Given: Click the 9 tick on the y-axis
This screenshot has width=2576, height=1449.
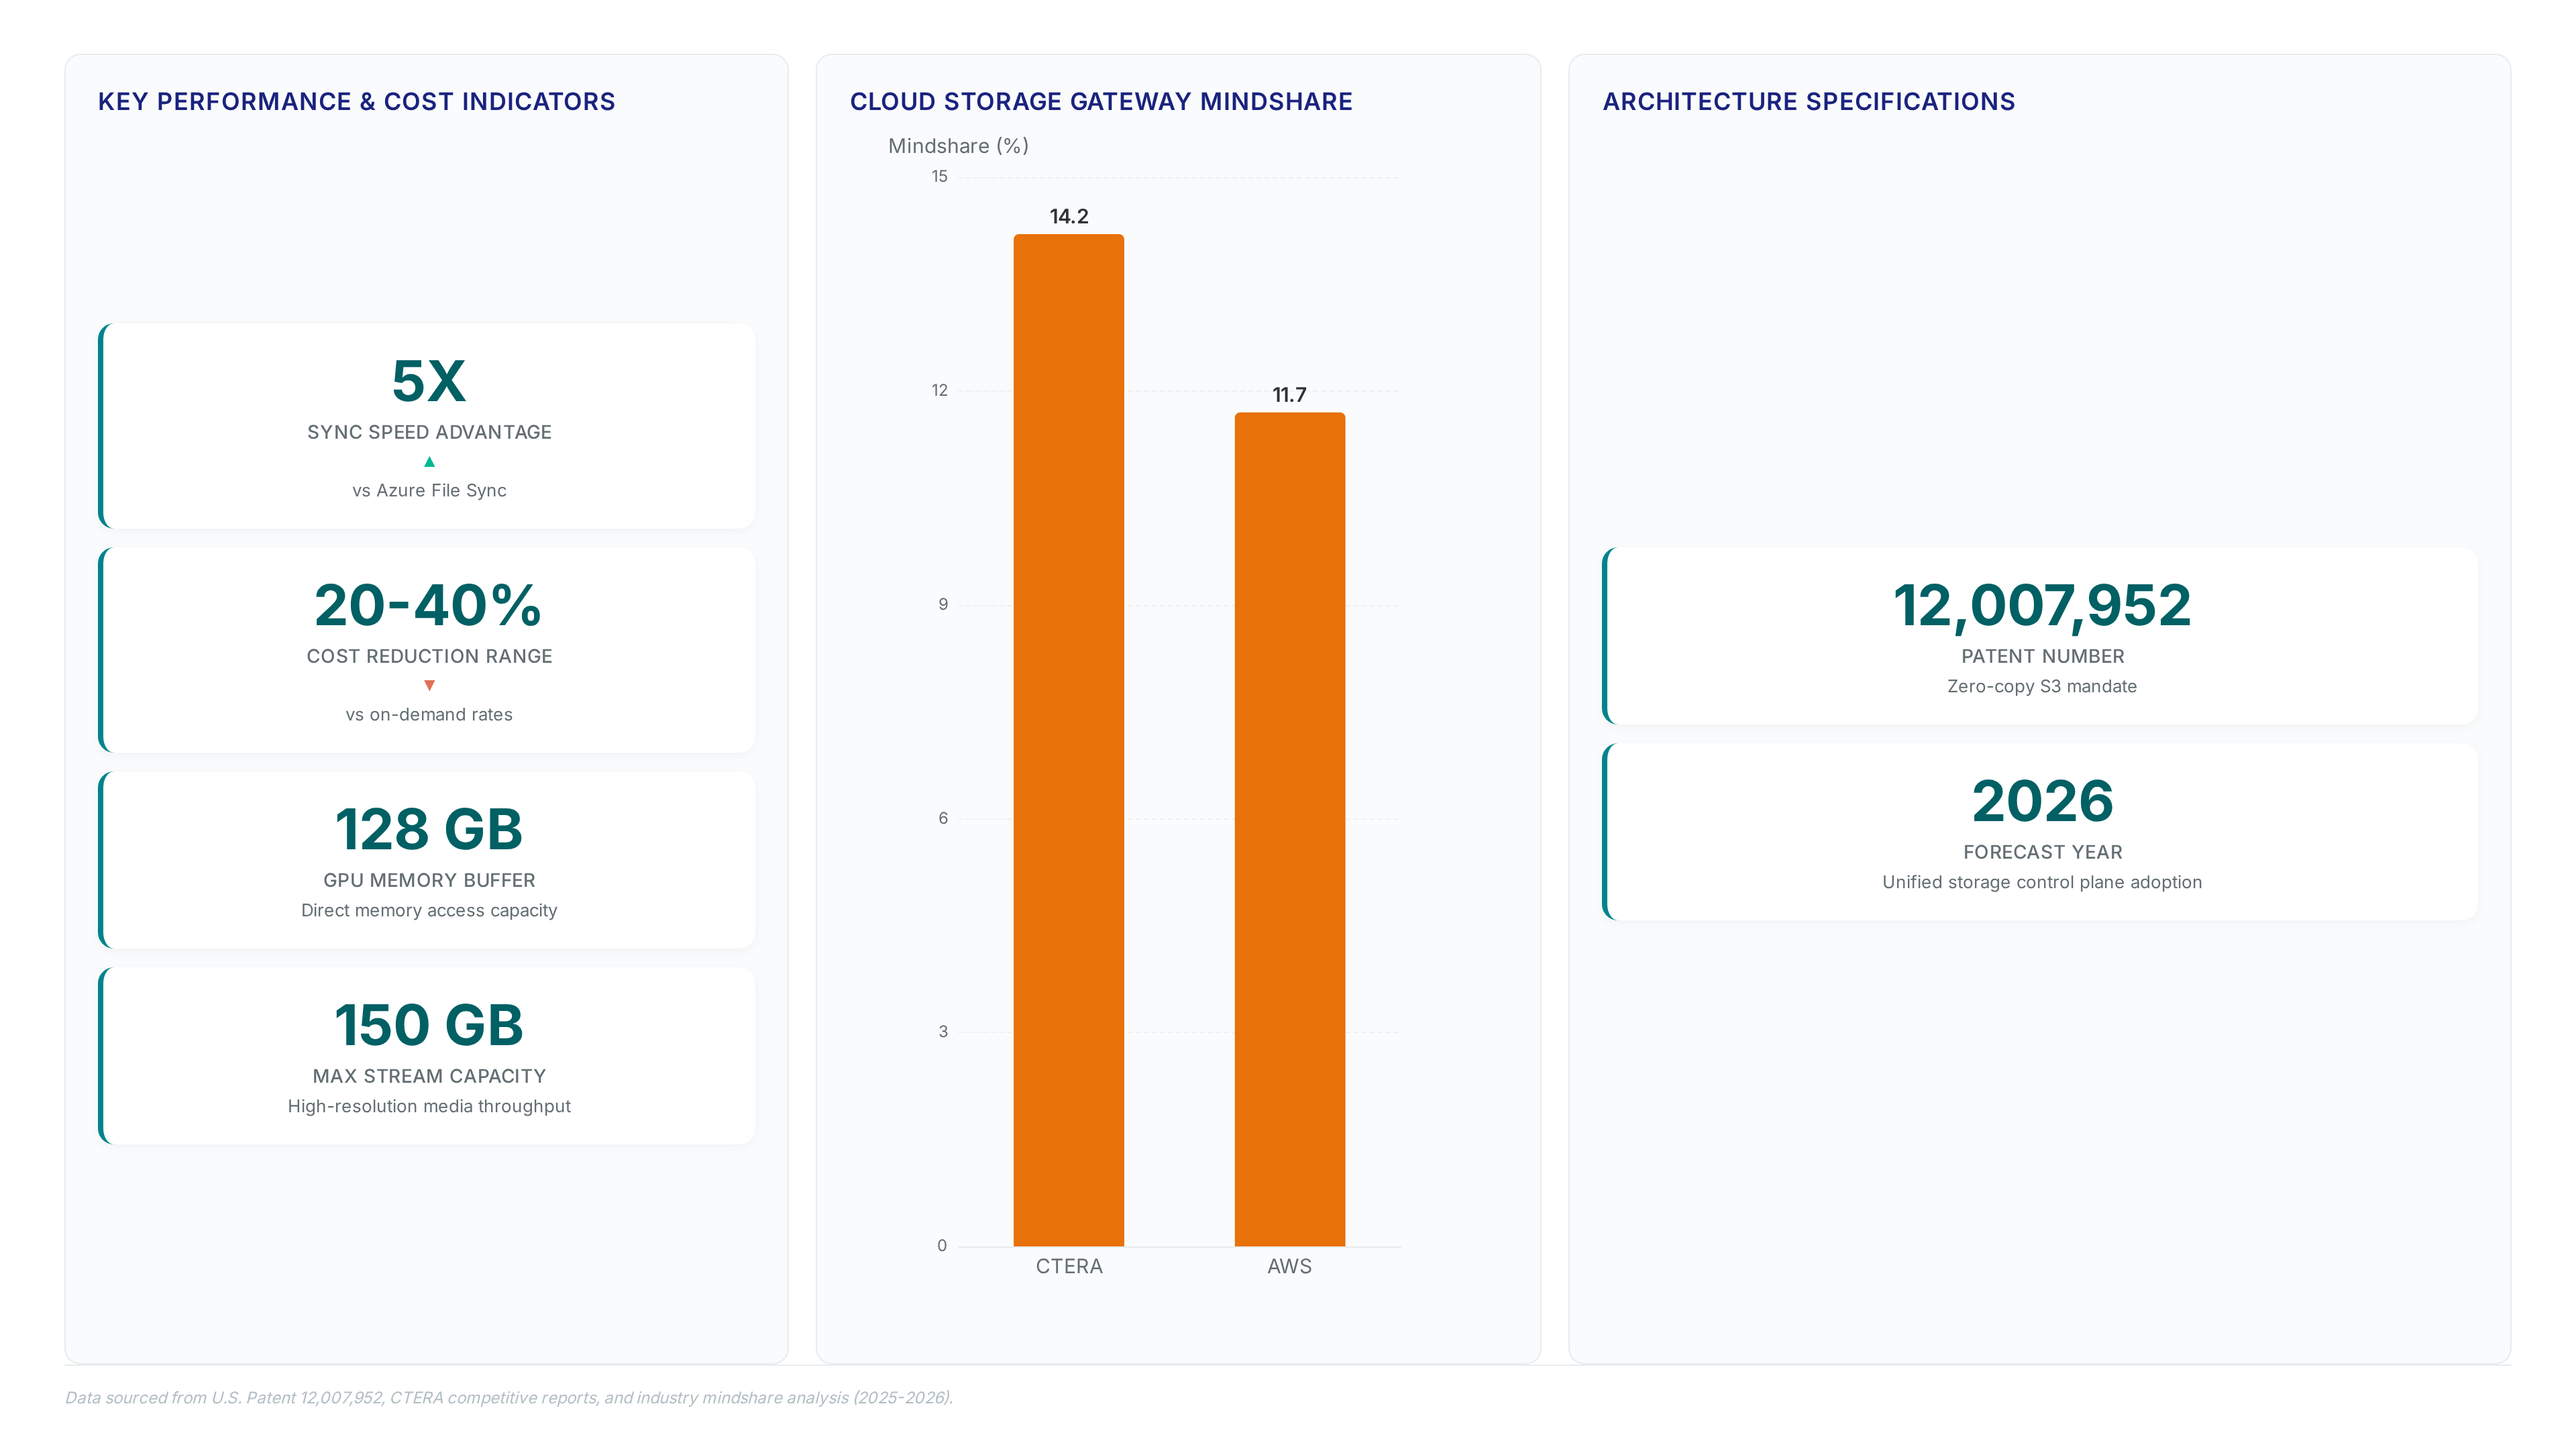Looking at the screenshot, I should coord(943,605).
